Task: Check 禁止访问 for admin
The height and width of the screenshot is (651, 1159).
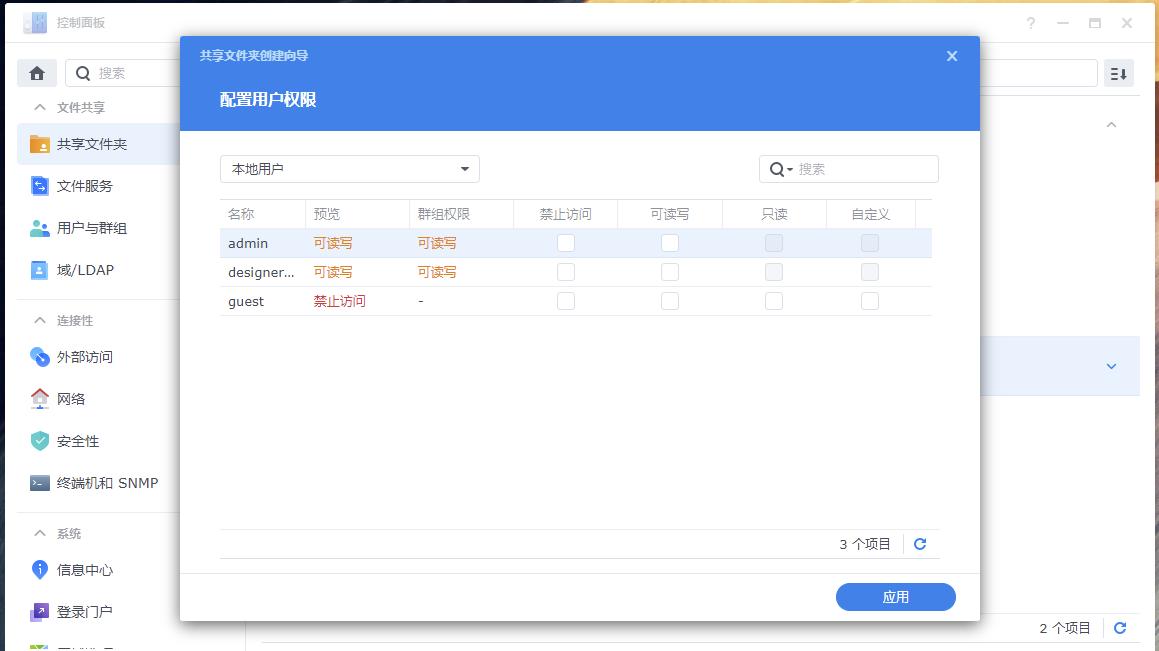Action: [566, 242]
